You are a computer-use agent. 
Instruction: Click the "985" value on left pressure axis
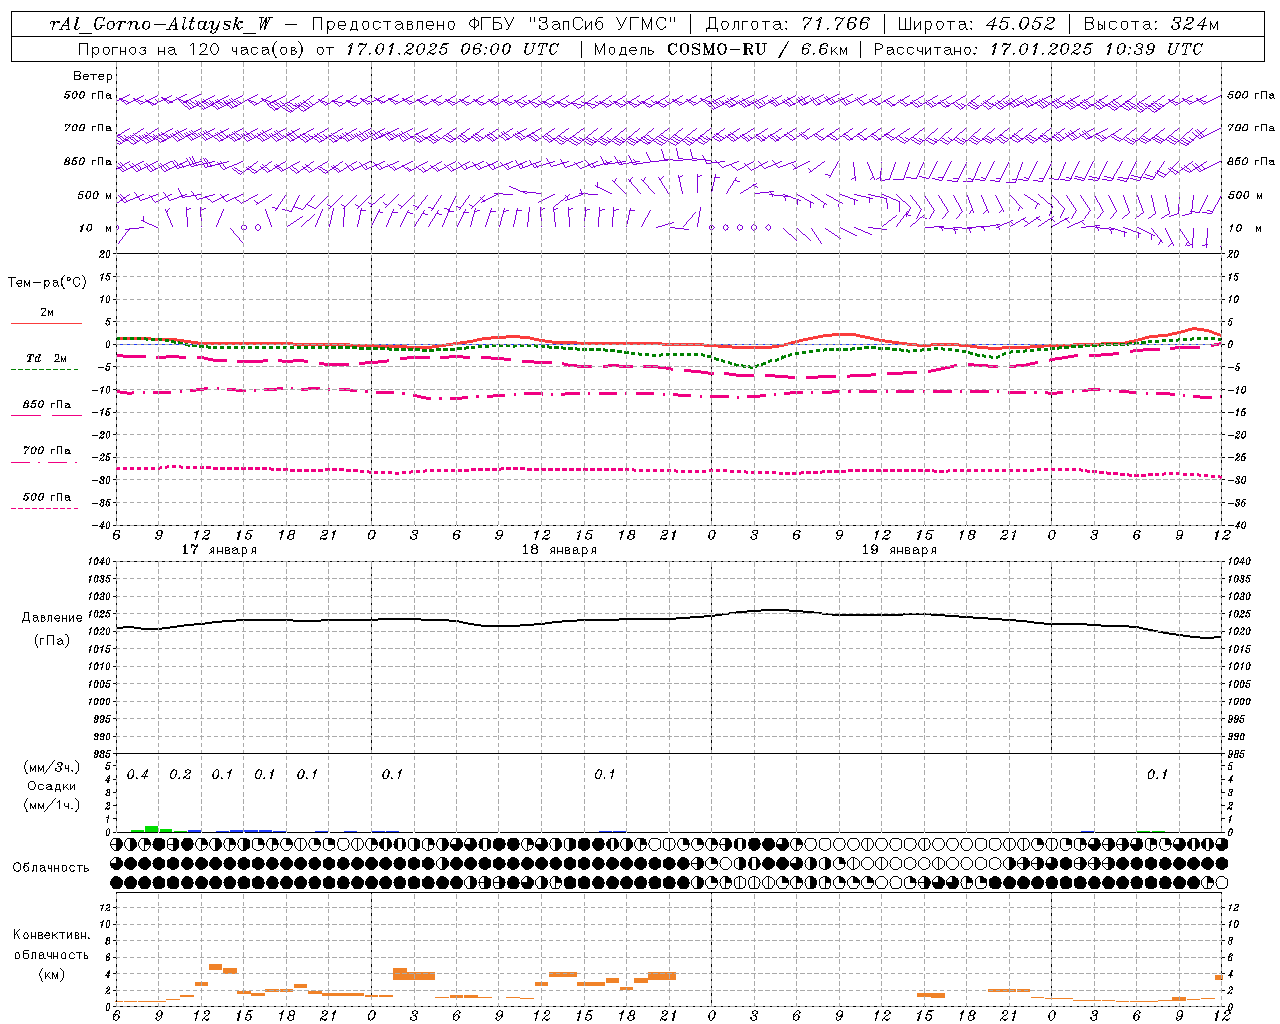click(101, 753)
